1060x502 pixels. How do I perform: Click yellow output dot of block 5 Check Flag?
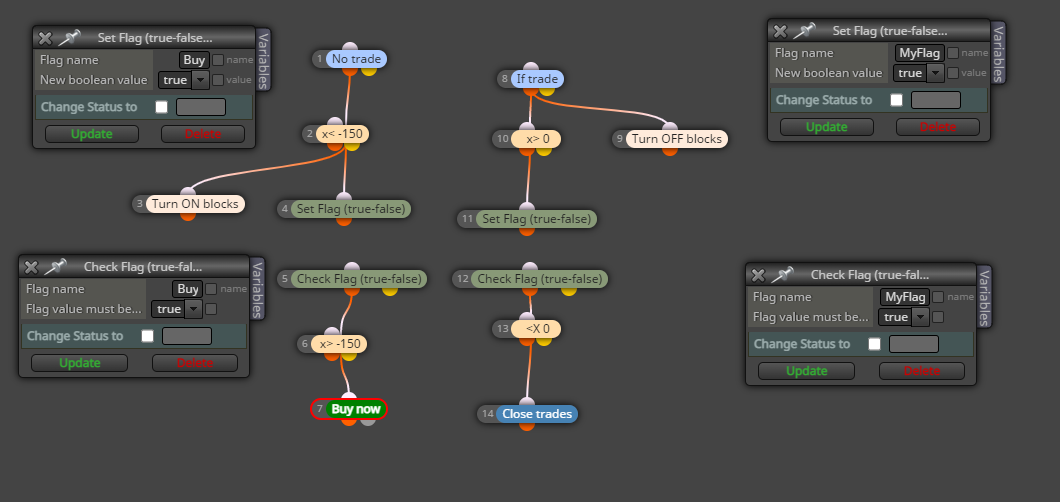pyautogui.click(x=390, y=289)
